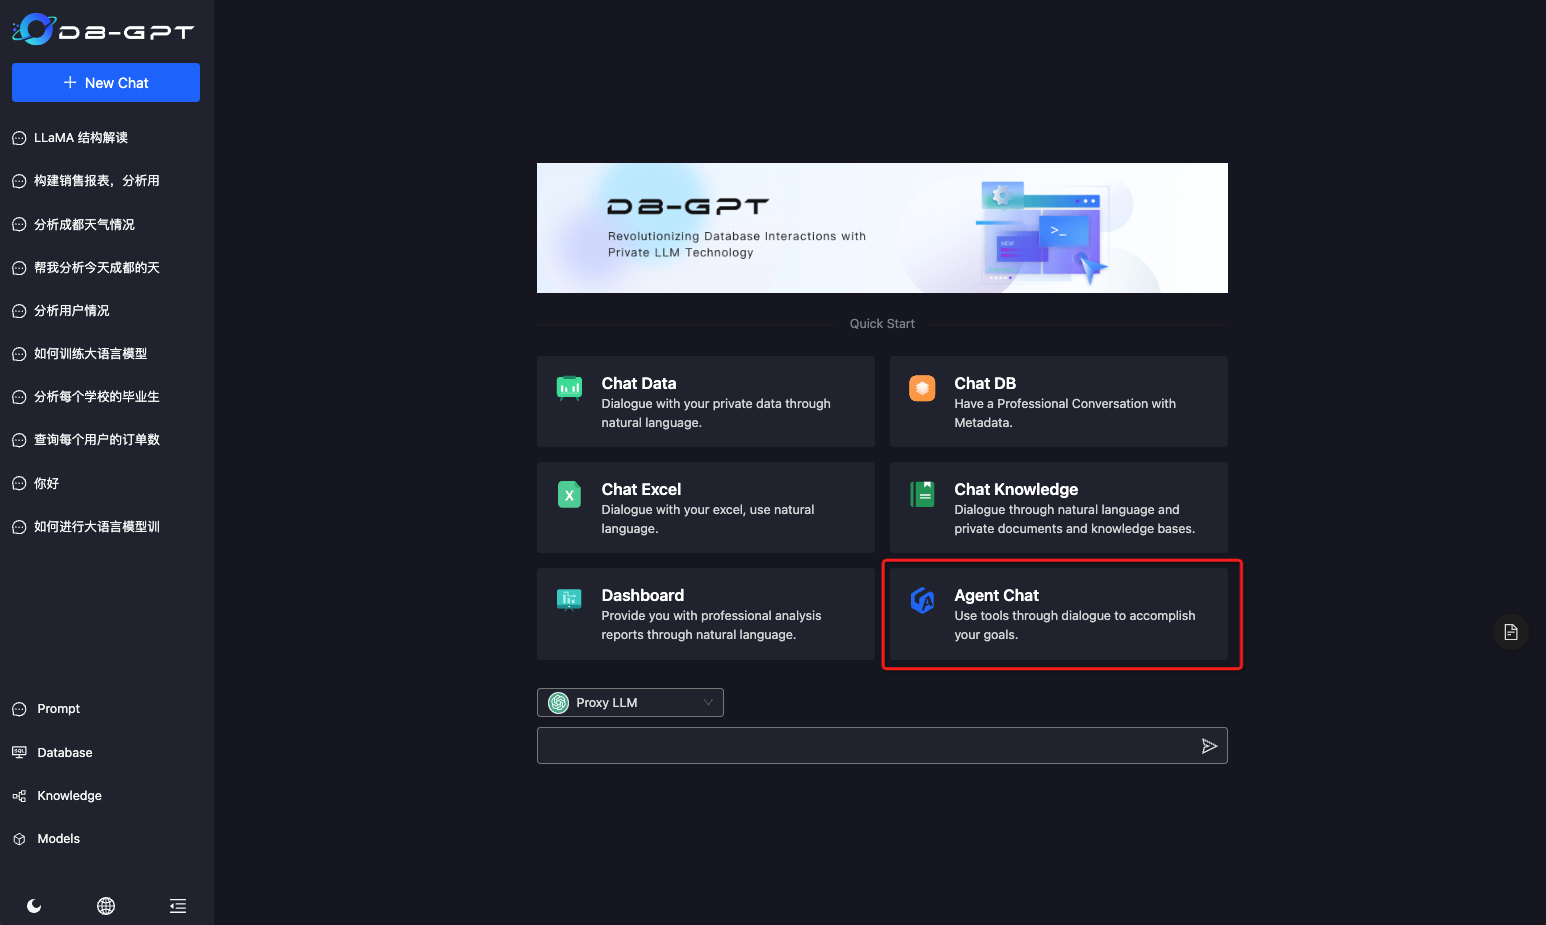Open the Proxy LLM model dropdown
This screenshot has height=925, width=1546.
630,703
